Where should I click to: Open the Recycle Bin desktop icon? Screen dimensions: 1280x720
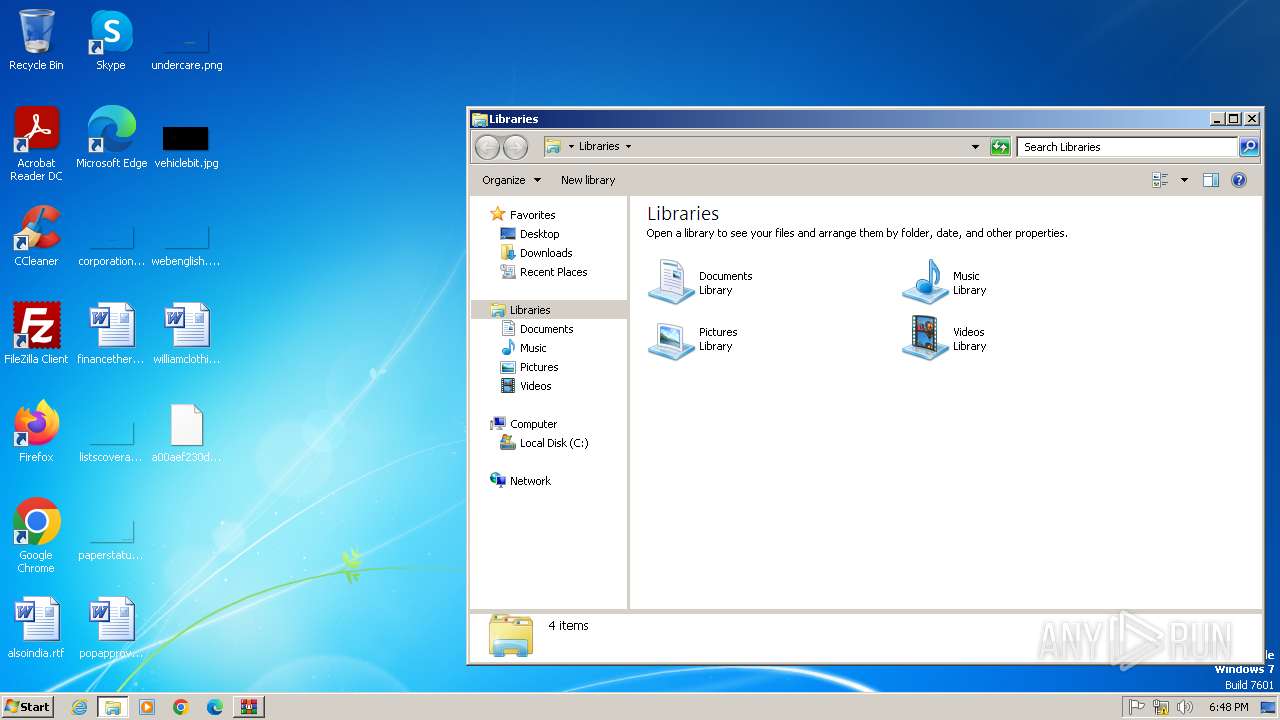pyautogui.click(x=36, y=40)
